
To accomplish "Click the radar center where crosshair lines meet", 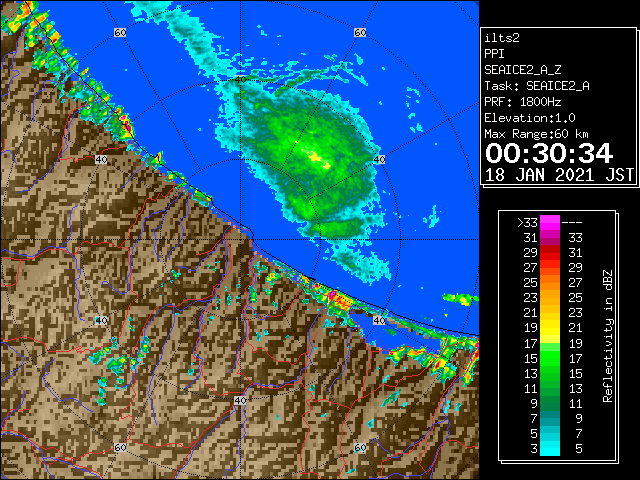I will click(x=240, y=240).
